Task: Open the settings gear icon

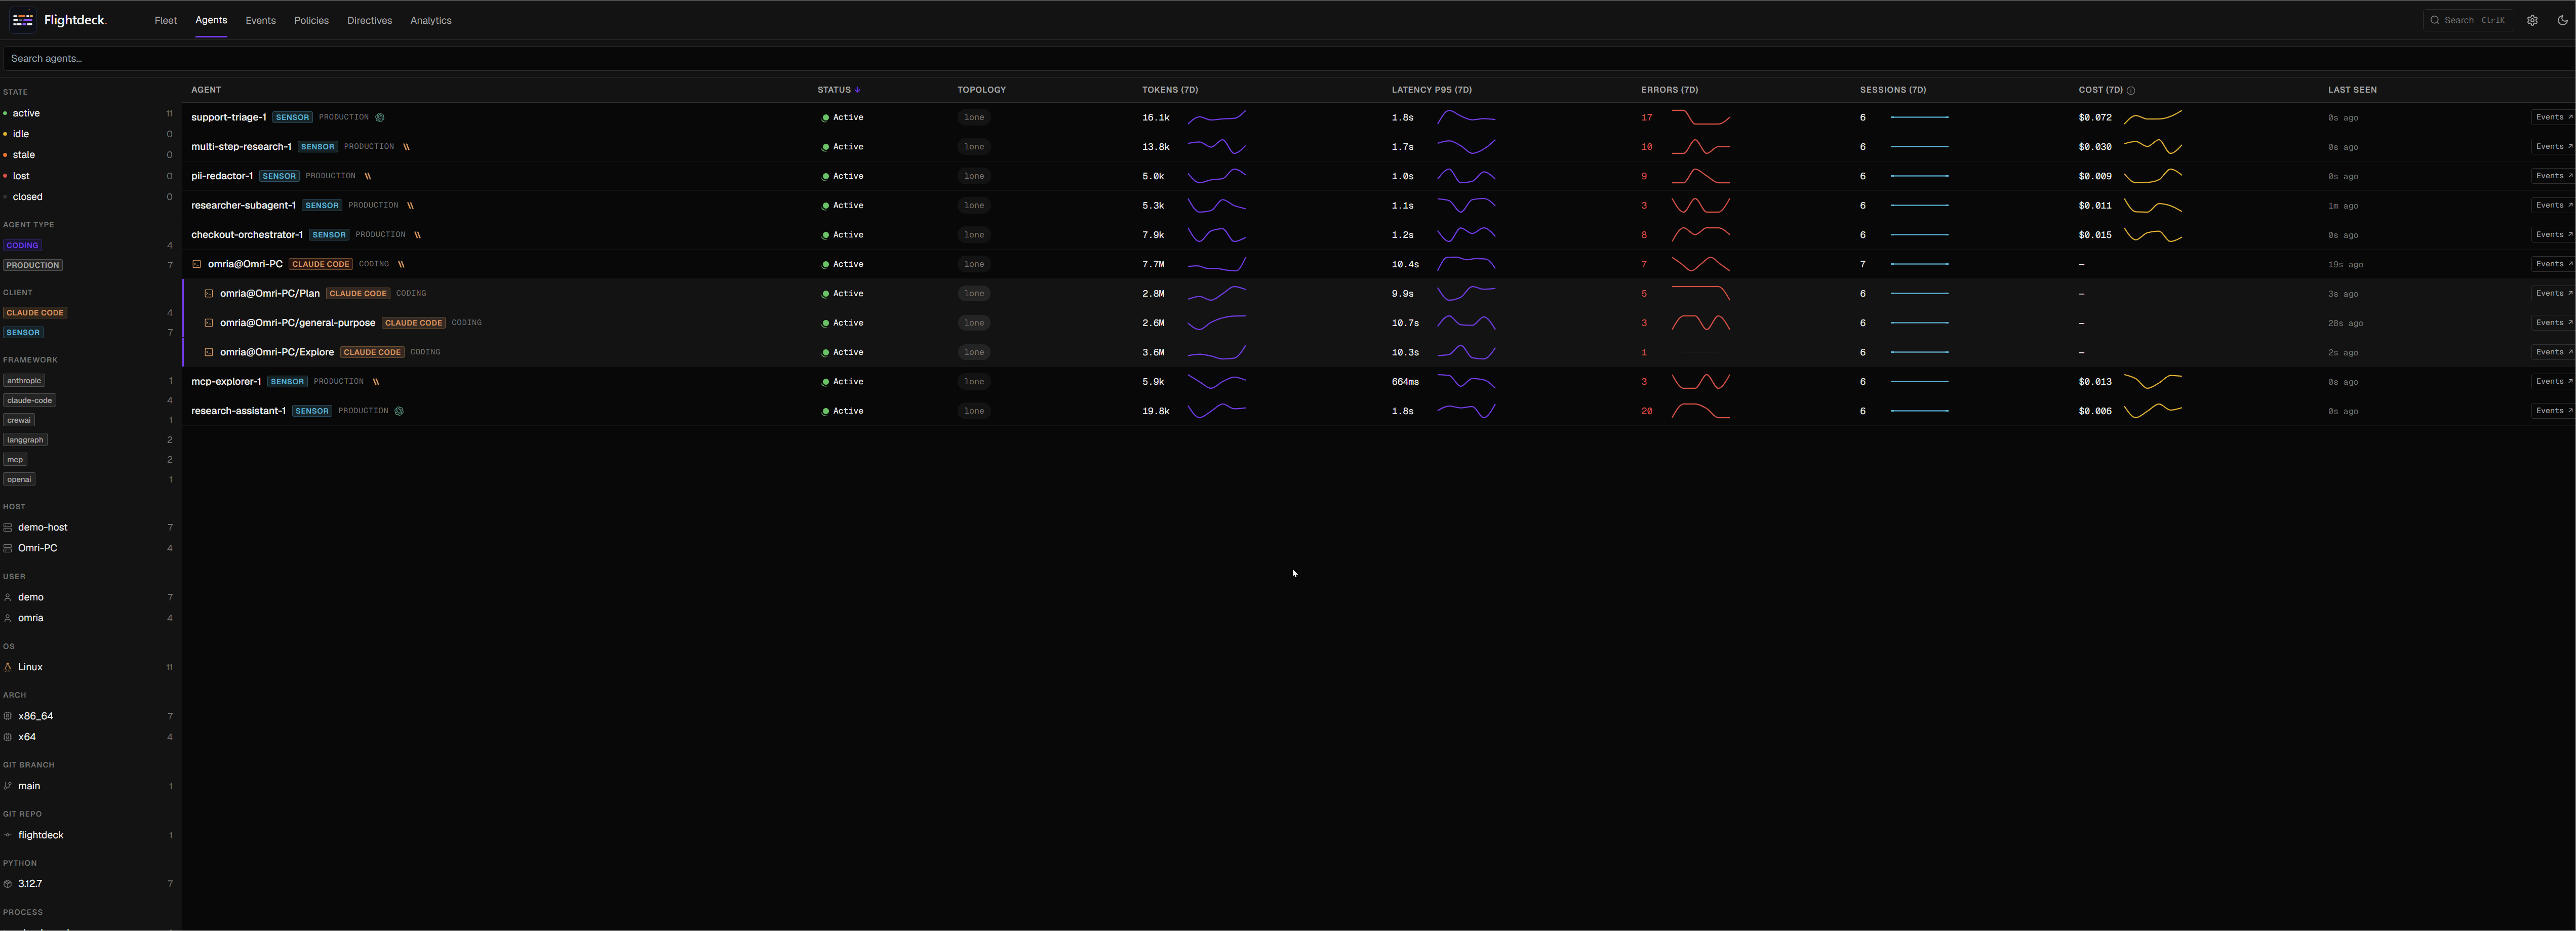Action: pos(2532,20)
